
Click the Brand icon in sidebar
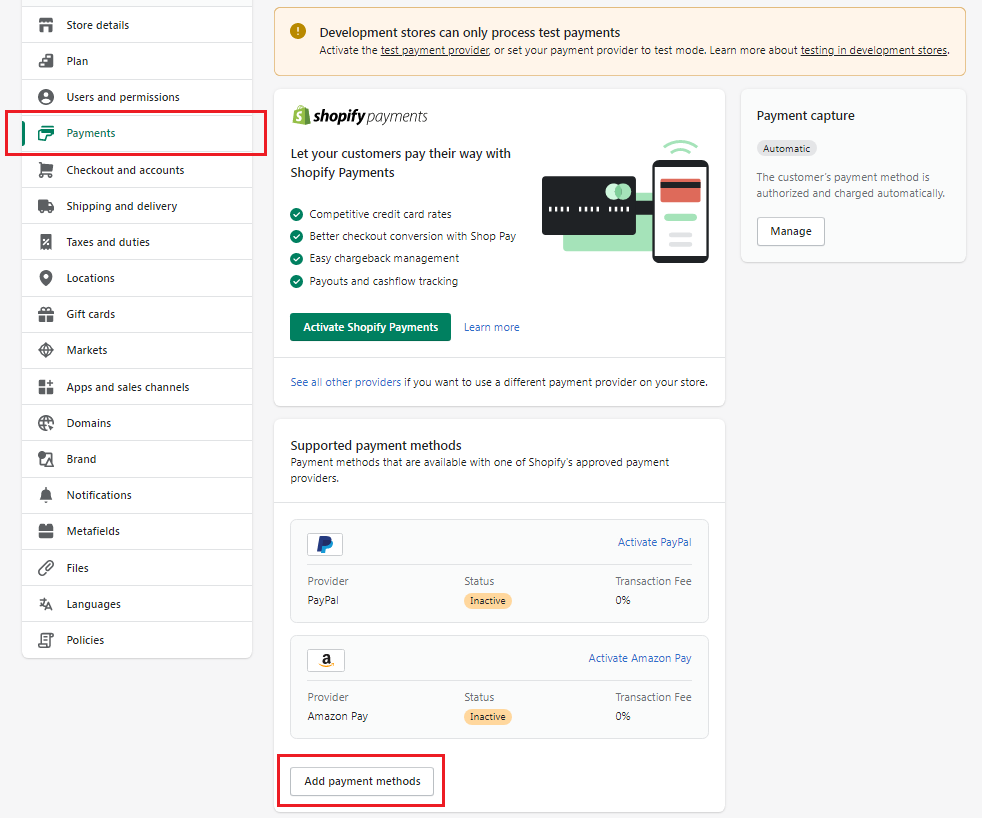(x=46, y=459)
